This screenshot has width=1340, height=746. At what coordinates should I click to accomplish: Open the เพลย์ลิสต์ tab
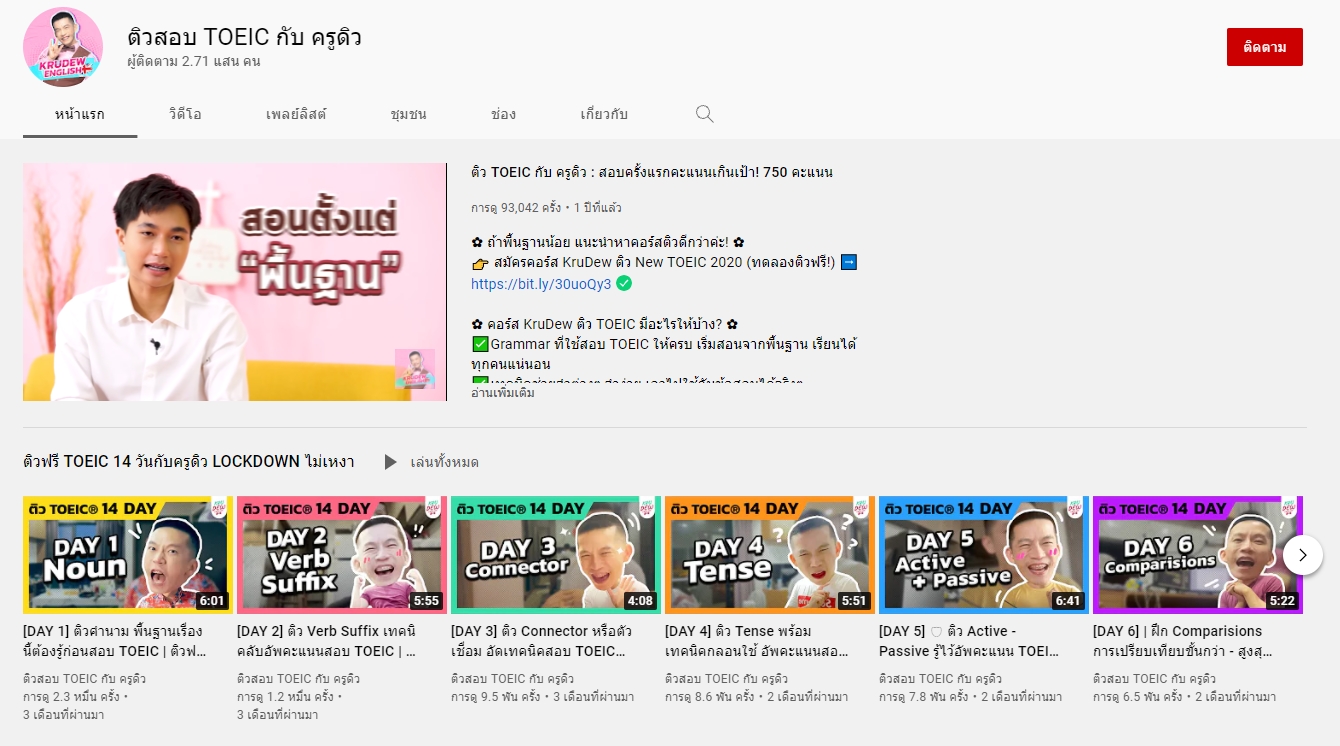tap(296, 114)
